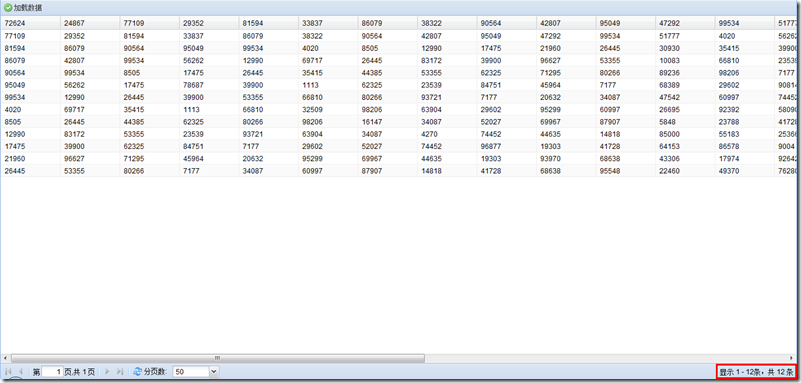Select the cell containing 5848
Viewport: 801px width, 383px height.
point(686,122)
